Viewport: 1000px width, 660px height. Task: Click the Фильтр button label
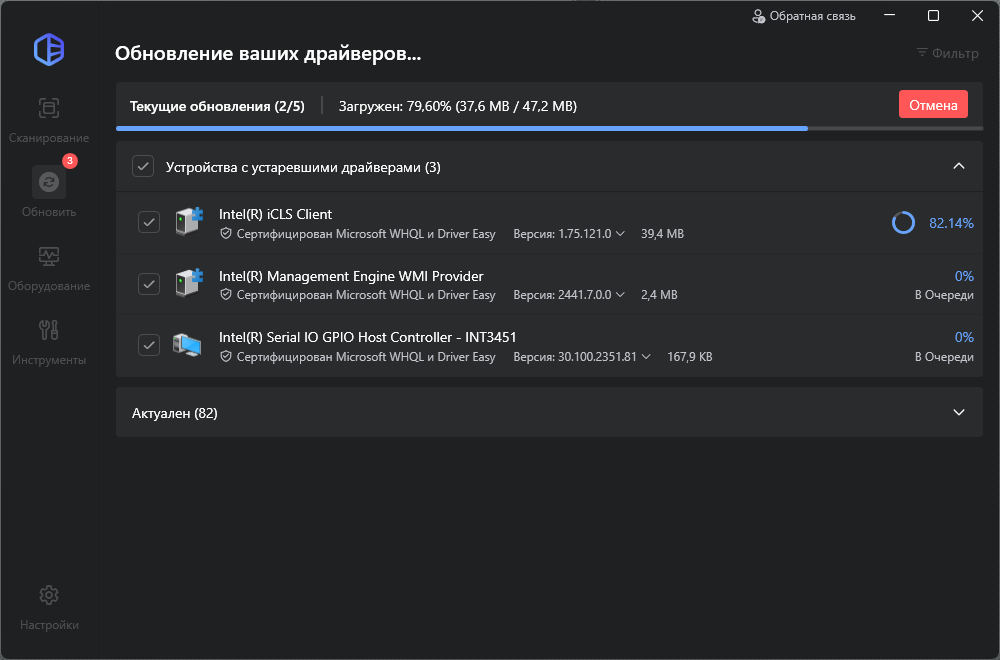[x=955, y=53]
